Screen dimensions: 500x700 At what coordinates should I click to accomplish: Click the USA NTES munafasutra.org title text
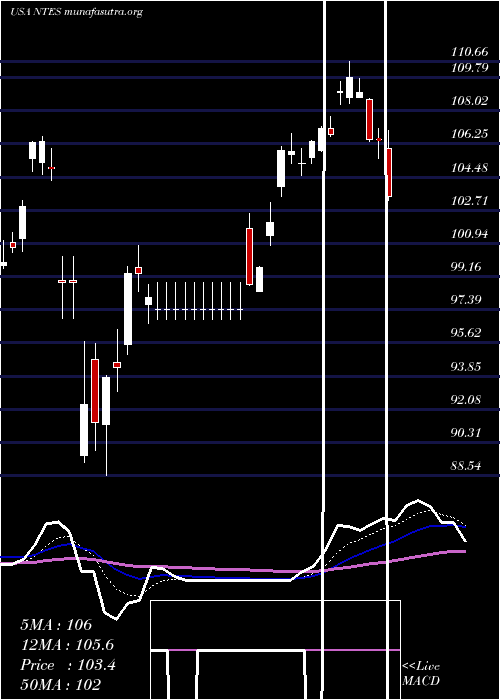click(76, 12)
